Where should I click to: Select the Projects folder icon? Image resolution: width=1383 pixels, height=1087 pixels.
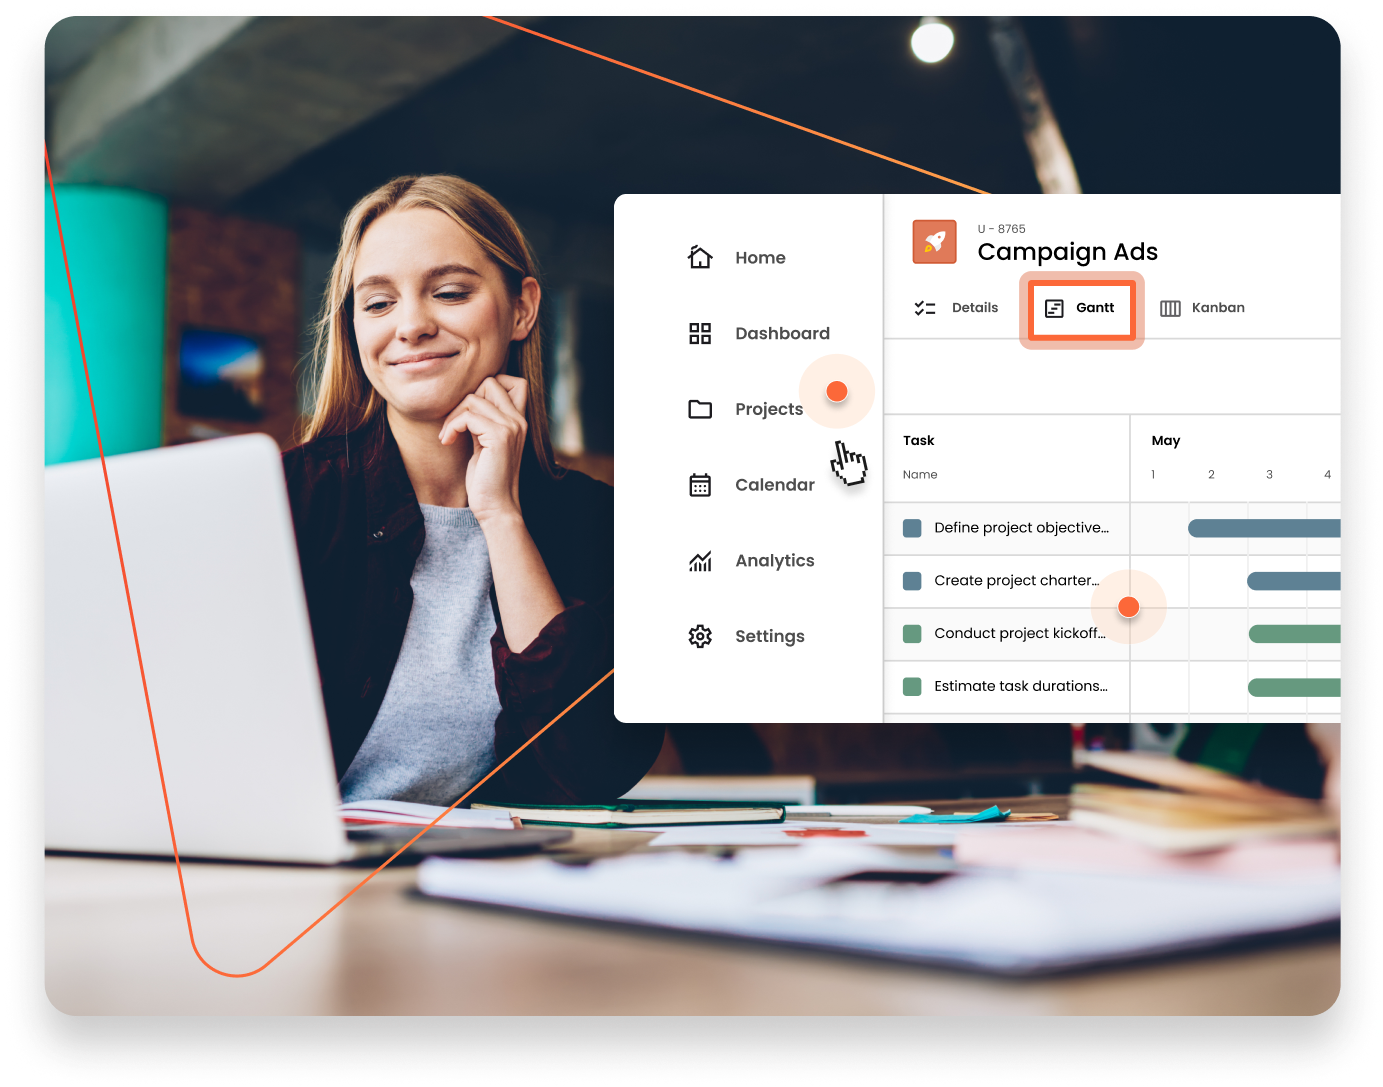700,409
